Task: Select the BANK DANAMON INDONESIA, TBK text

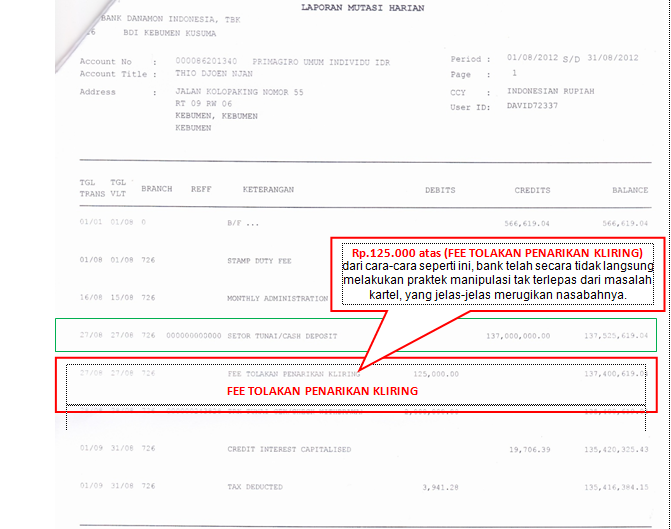Action: (x=171, y=19)
